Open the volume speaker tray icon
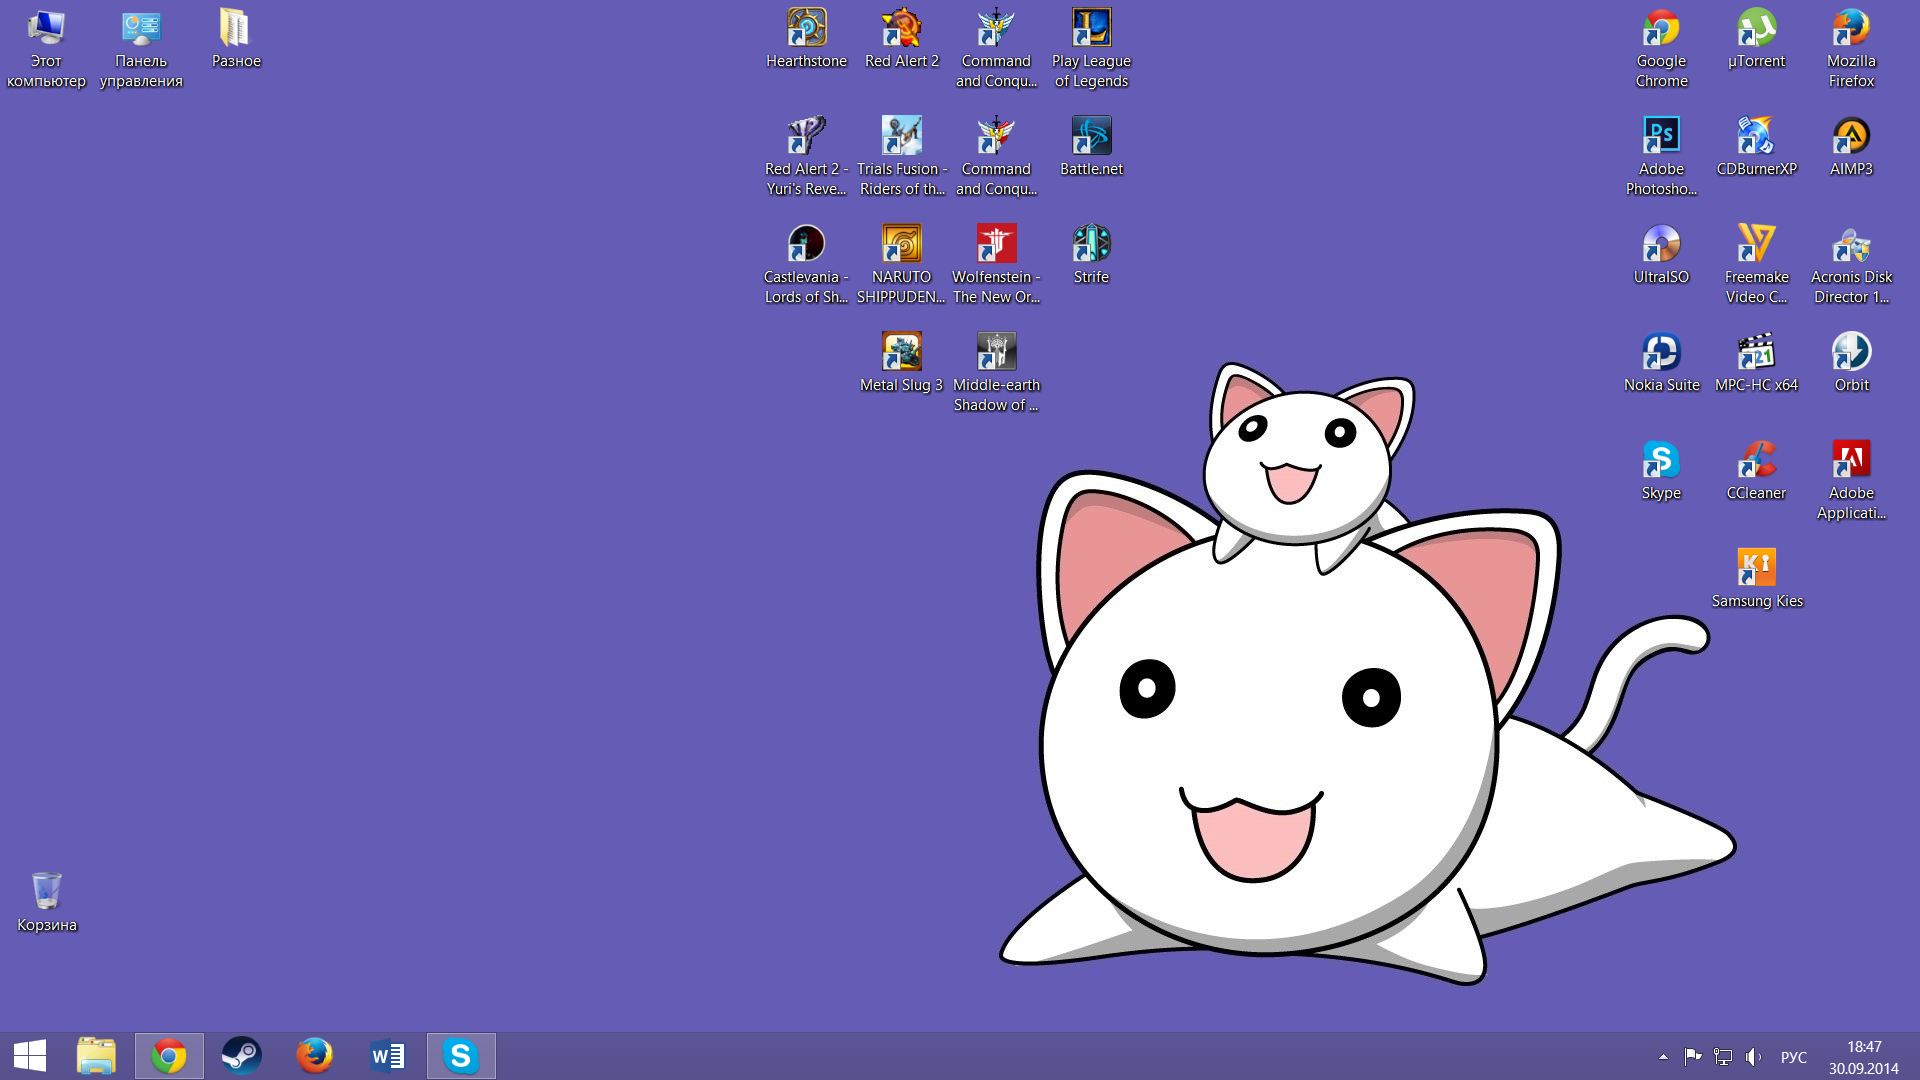 click(x=1753, y=1057)
